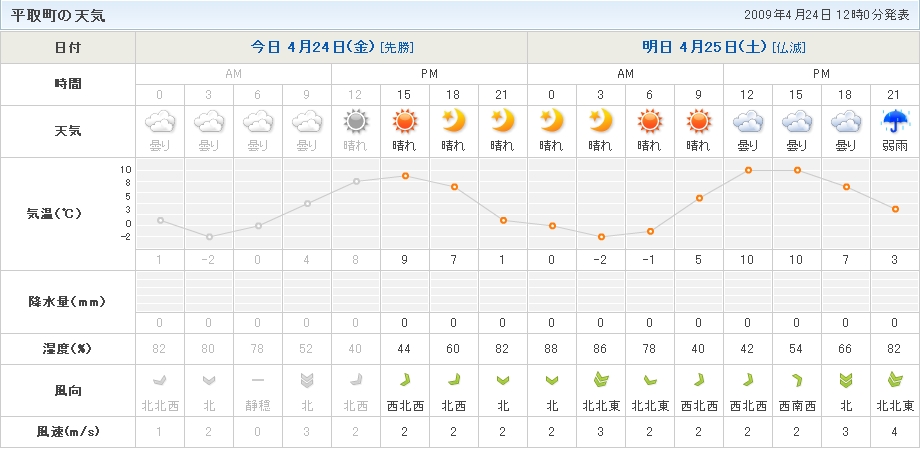Click today's 15時 西北西 wind arrow icon
The height and width of the screenshot is (450, 920).
[405, 380]
